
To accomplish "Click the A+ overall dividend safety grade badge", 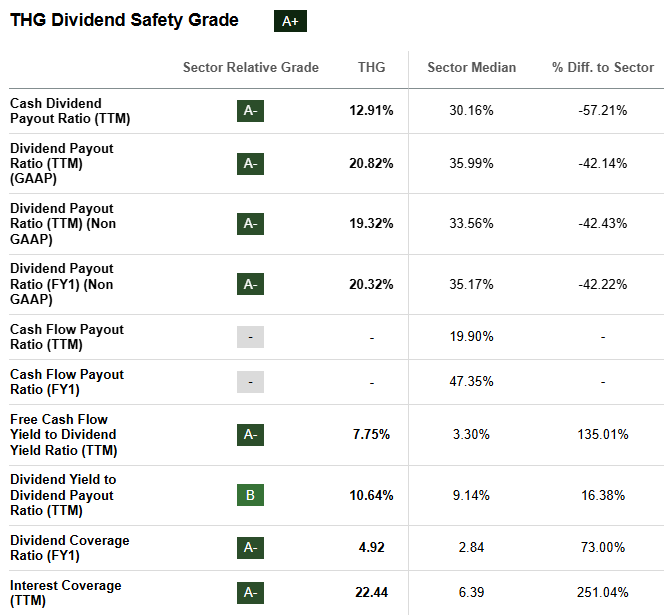I will click(x=290, y=21).
